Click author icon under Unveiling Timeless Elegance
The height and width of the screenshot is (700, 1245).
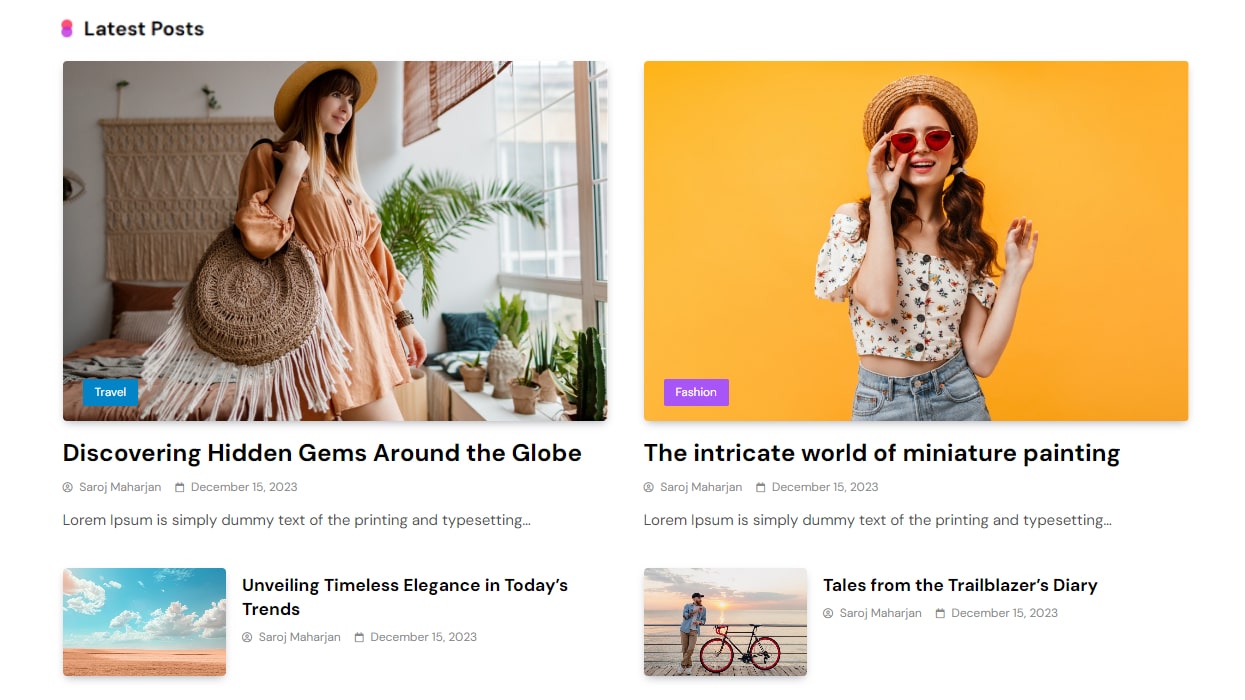pos(247,638)
